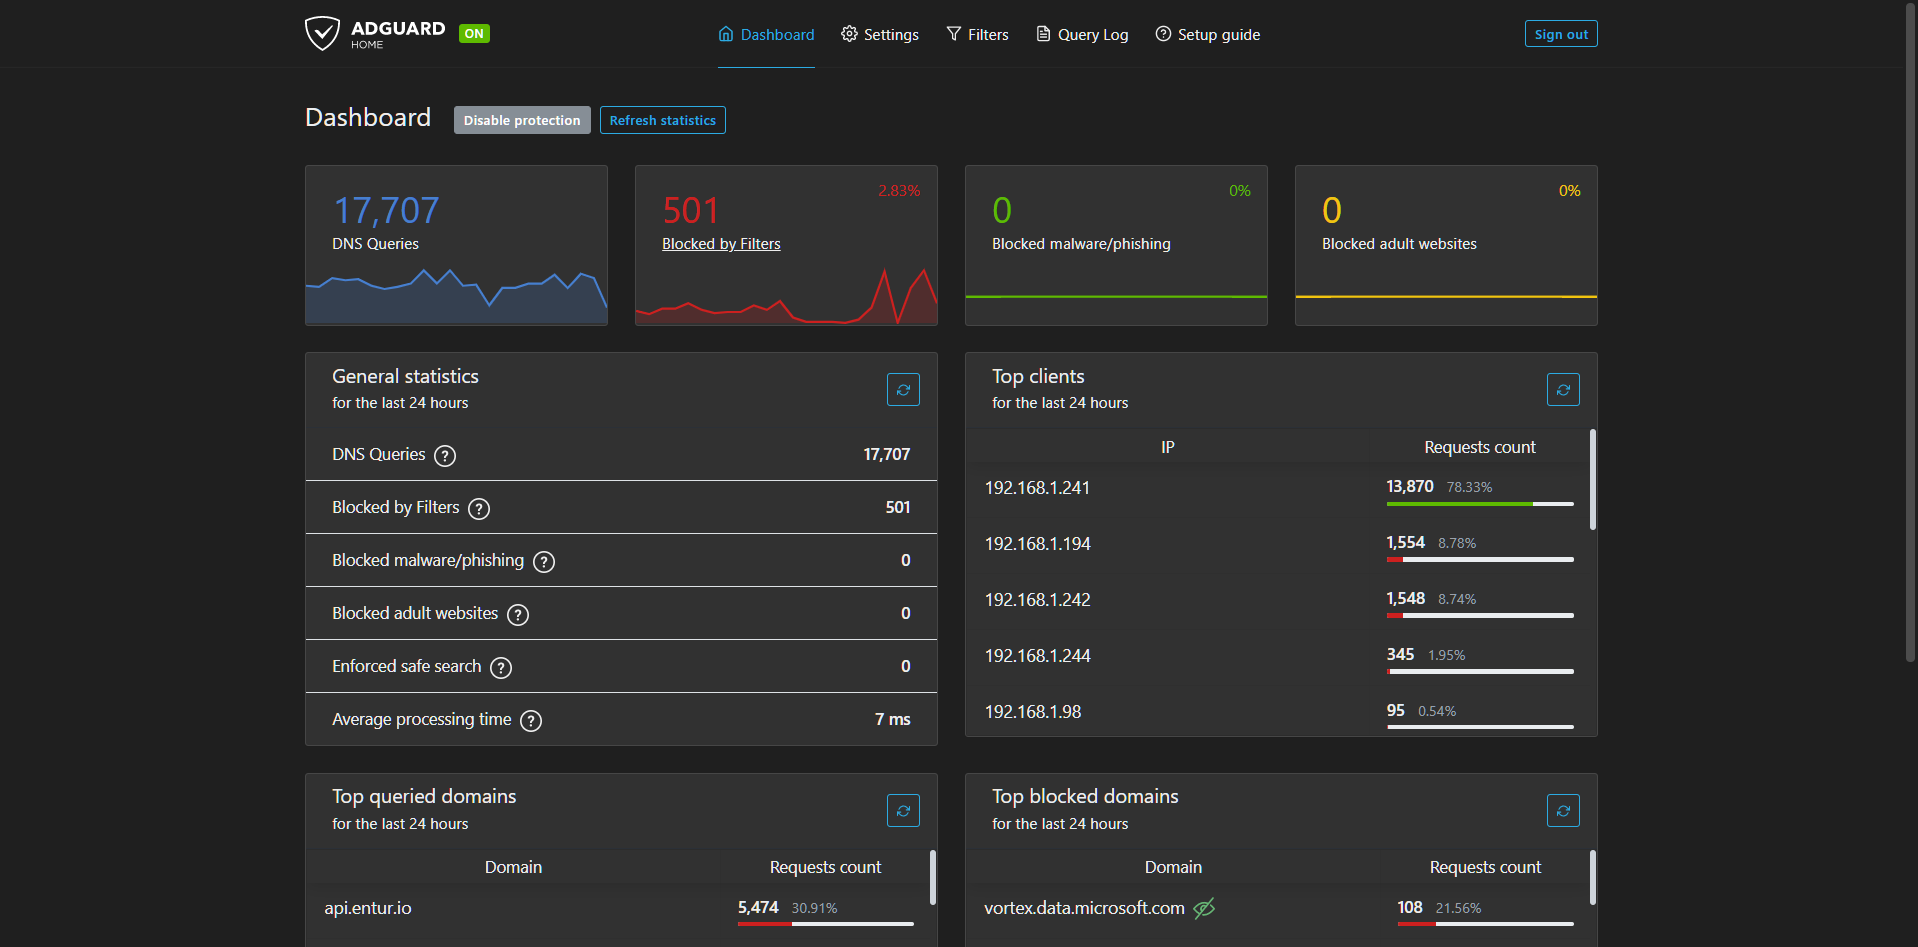The height and width of the screenshot is (947, 1918).
Task: Refresh the Top blocked domains panel
Action: point(1562,811)
